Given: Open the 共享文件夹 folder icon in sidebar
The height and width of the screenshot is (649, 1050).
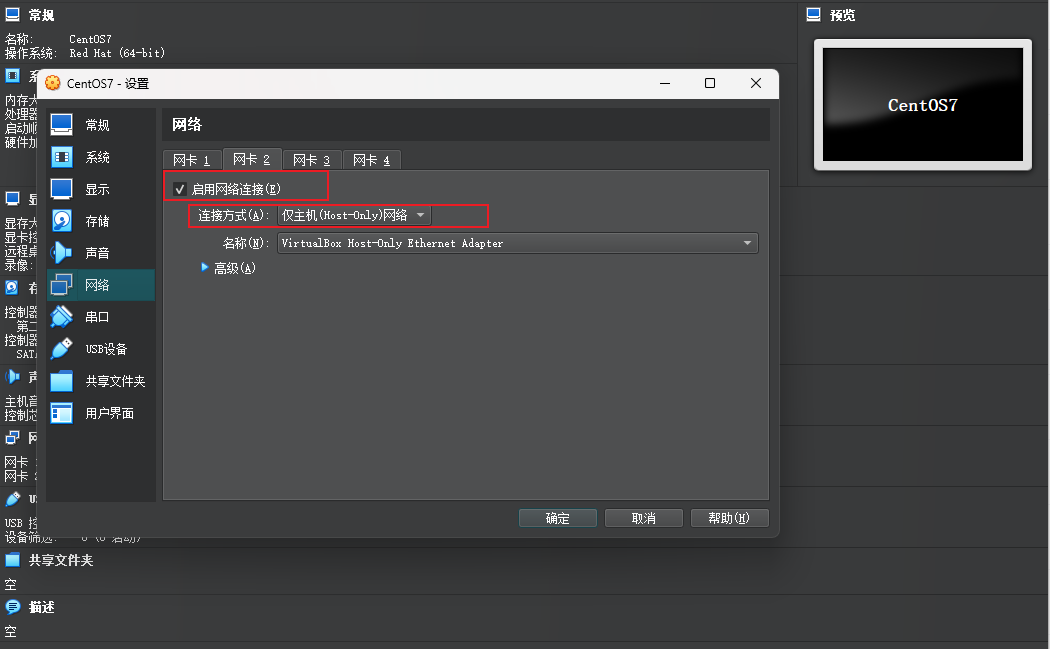Looking at the screenshot, I should 62,380.
